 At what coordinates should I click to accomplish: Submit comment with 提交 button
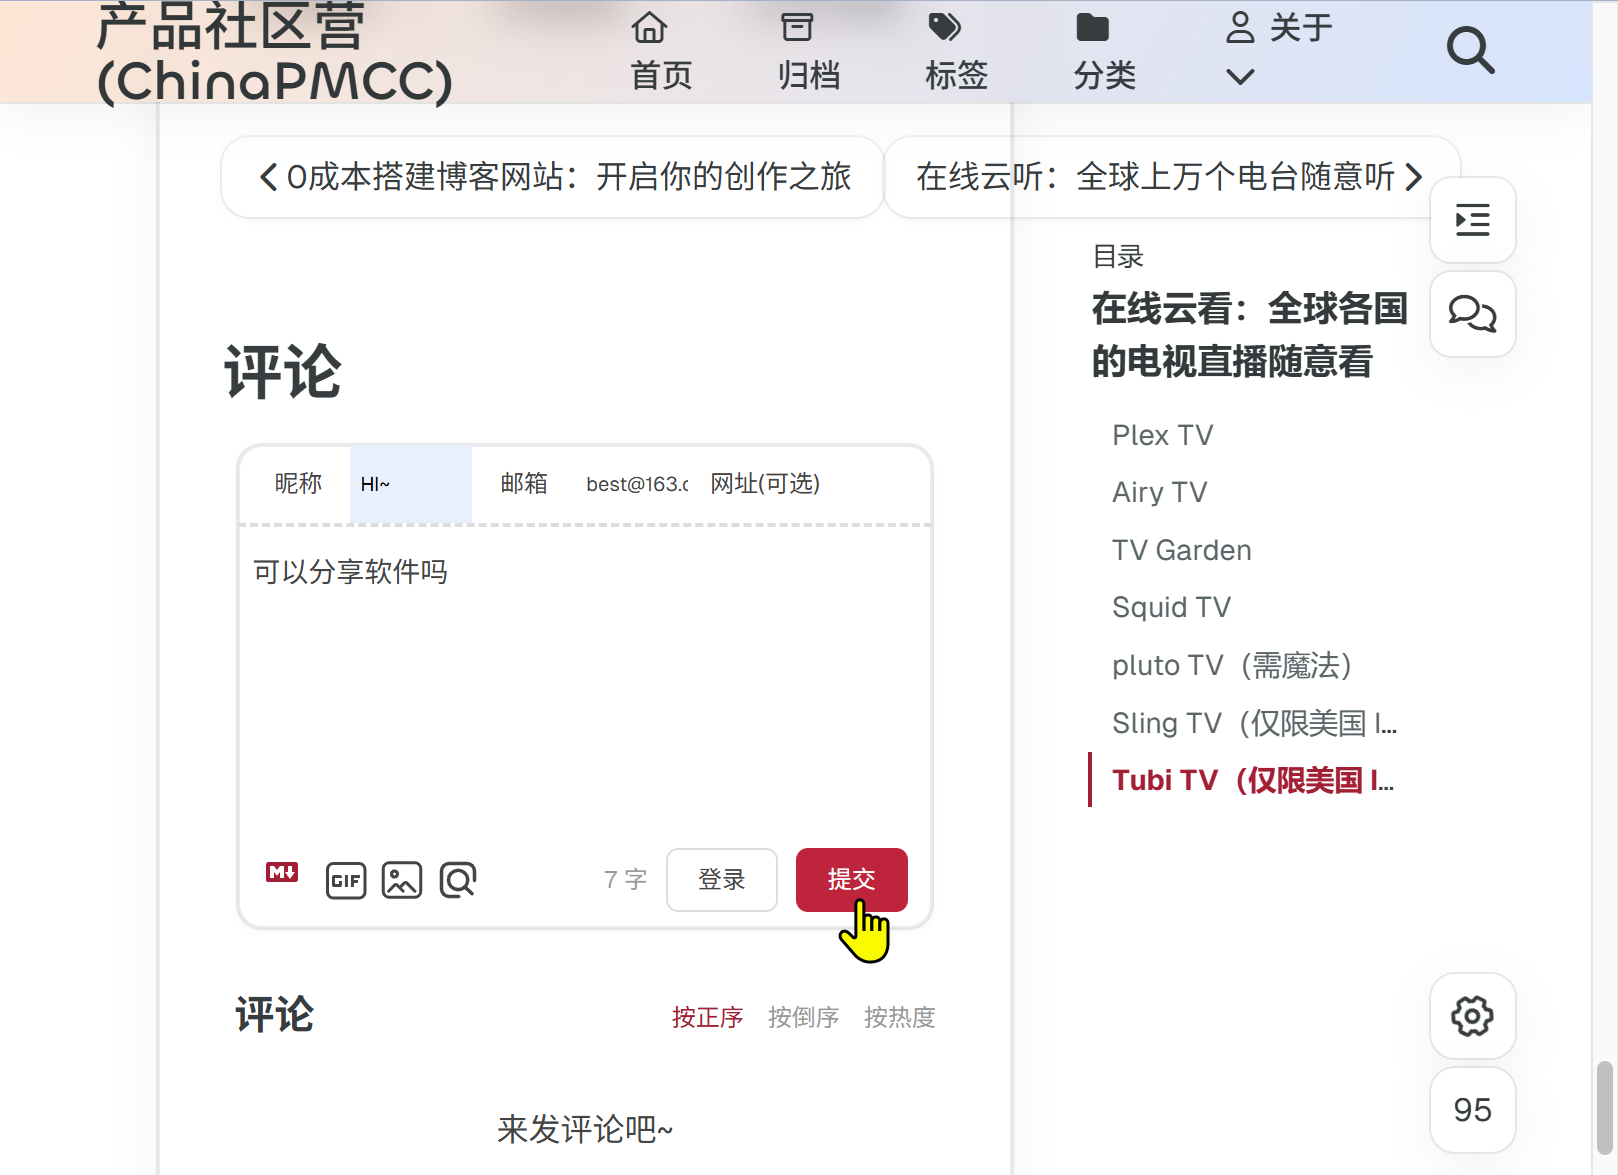pos(851,879)
